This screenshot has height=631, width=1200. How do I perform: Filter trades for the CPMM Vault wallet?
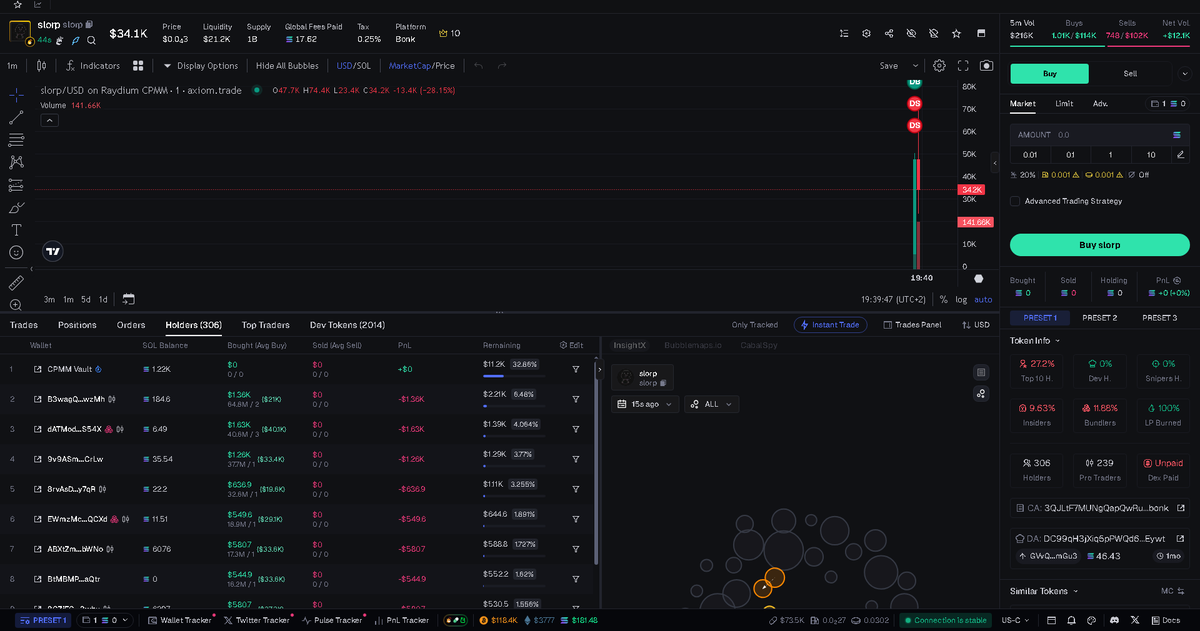576,369
